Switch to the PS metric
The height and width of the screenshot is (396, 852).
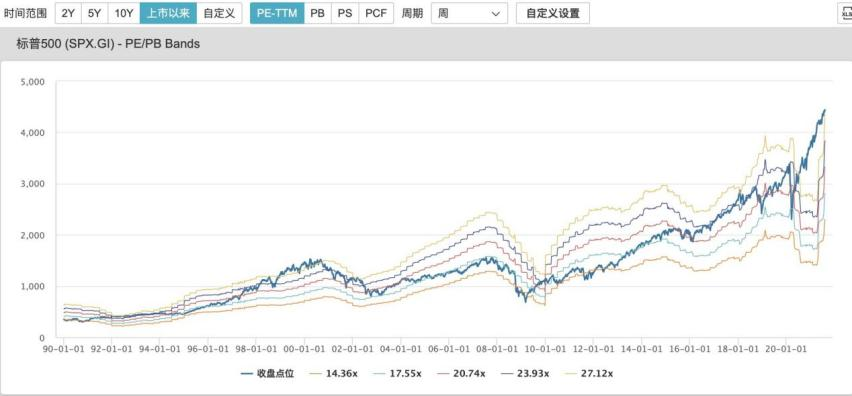coord(345,13)
